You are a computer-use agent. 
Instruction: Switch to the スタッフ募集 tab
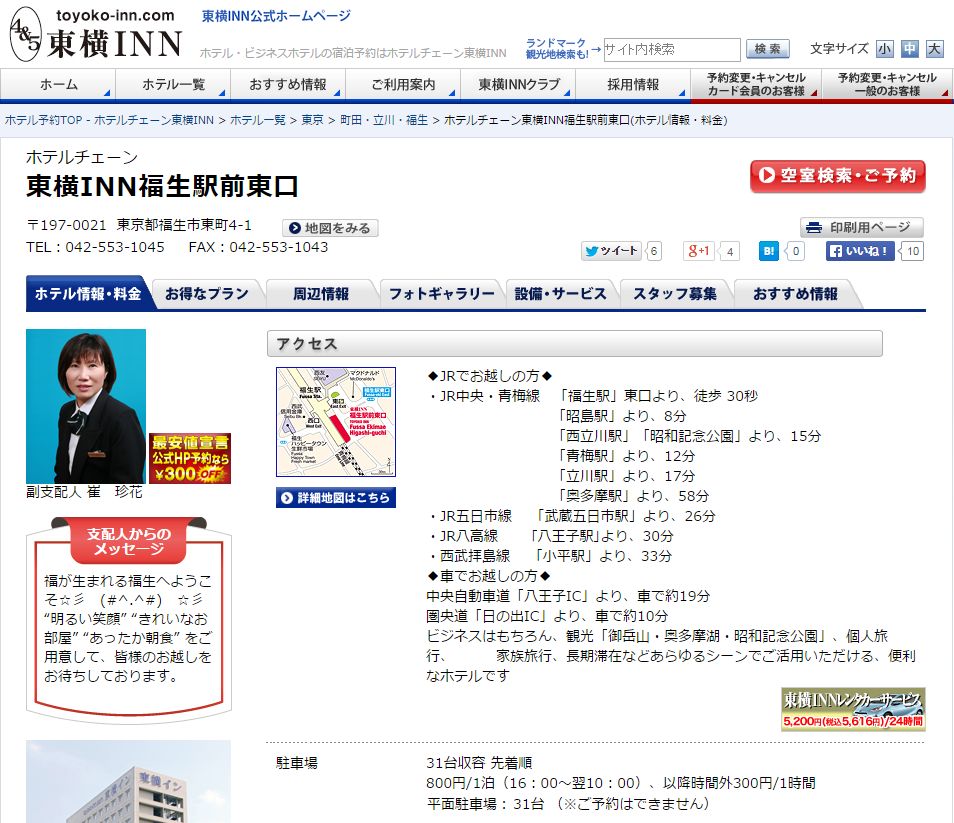click(x=675, y=294)
